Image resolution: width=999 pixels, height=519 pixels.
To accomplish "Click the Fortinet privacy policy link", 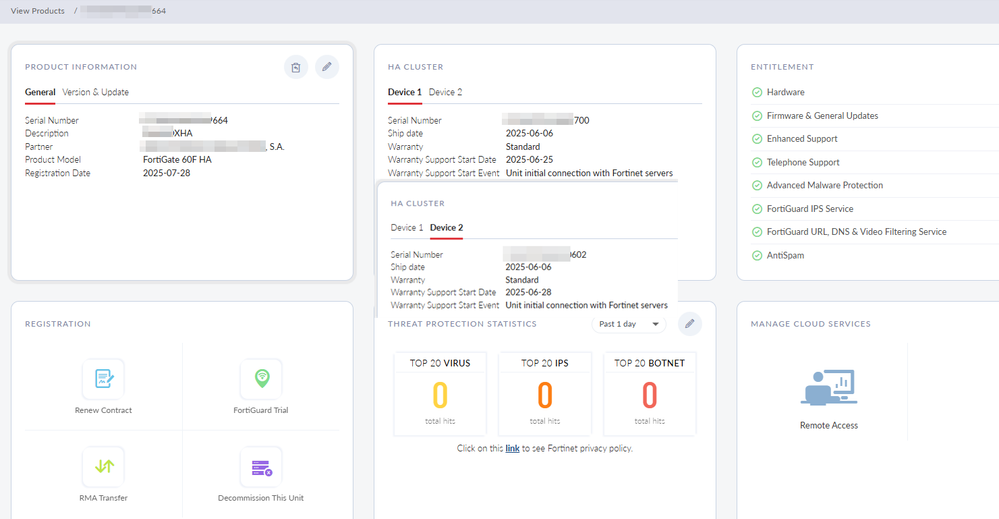I will pos(512,448).
